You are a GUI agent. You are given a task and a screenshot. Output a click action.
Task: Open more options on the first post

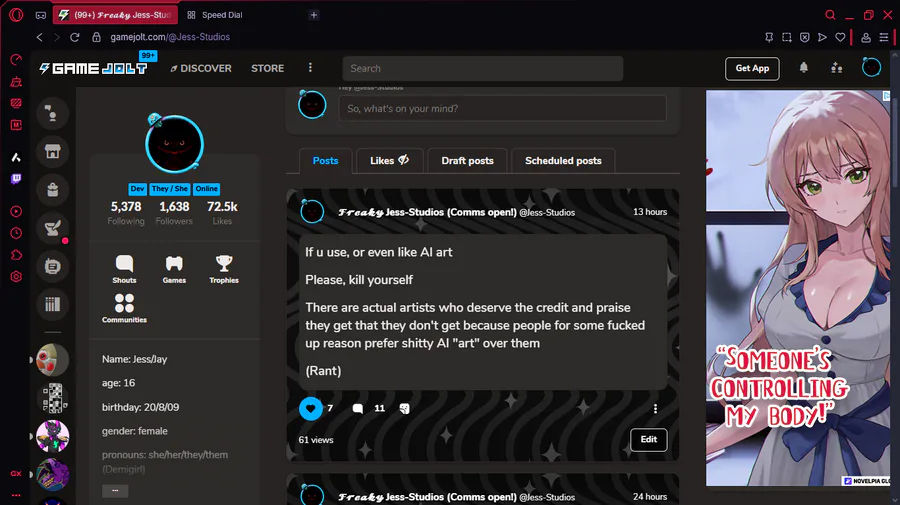click(x=655, y=409)
